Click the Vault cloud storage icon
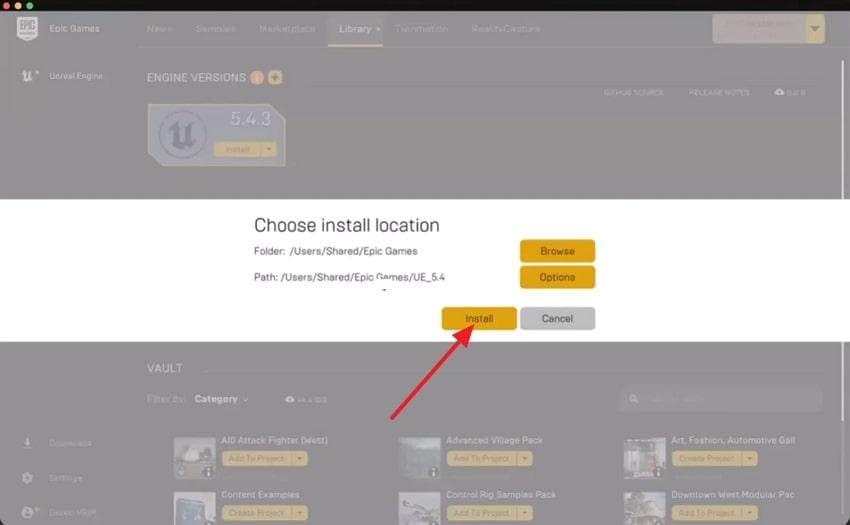 click(290, 400)
